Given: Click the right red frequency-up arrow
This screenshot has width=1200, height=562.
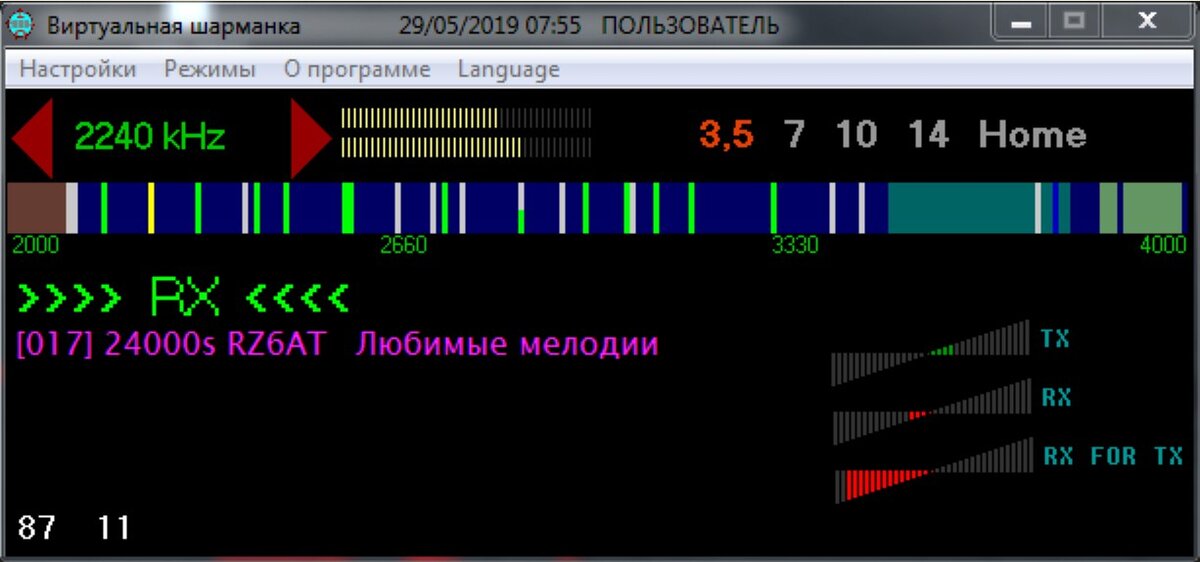Looking at the screenshot, I should tap(311, 138).
